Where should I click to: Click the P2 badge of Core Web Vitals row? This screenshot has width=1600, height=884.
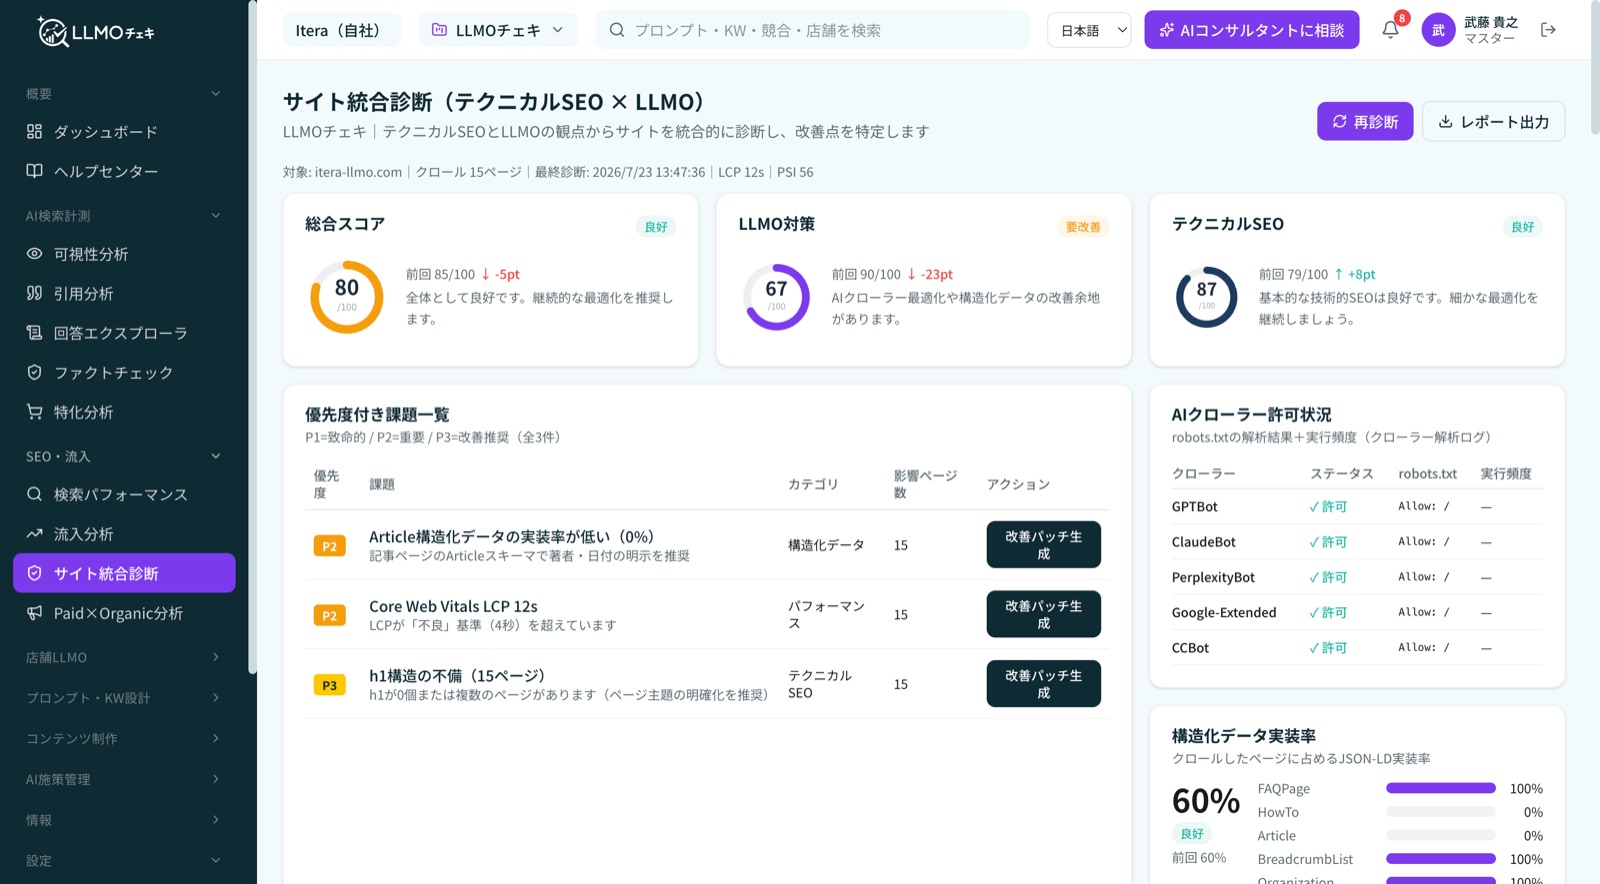pyautogui.click(x=329, y=615)
